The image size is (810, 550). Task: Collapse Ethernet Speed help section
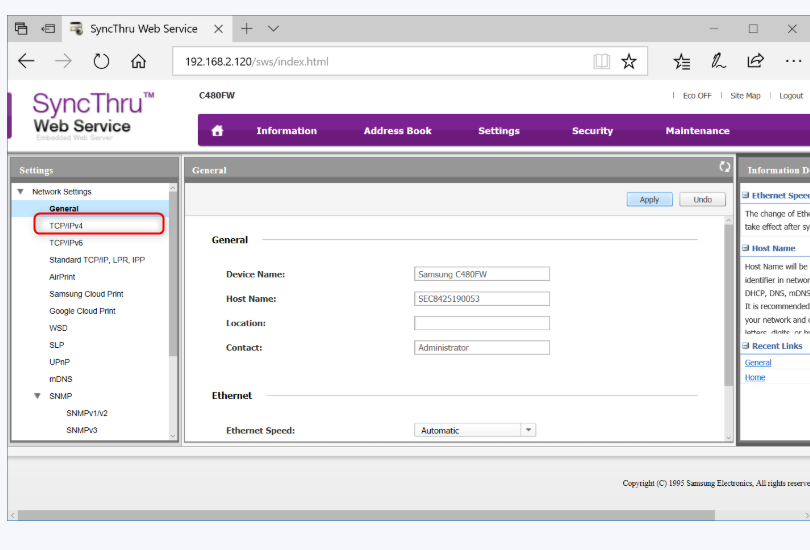point(745,195)
